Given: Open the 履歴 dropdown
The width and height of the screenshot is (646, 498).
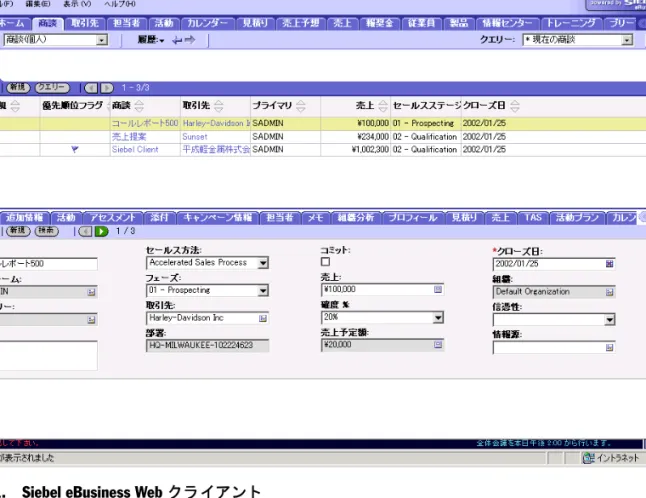Looking at the screenshot, I should pos(151,40).
